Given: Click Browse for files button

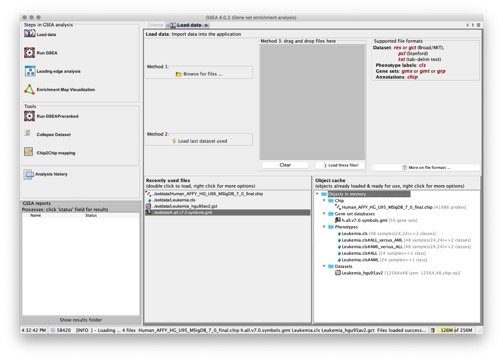Looking at the screenshot, I should 199,74.
